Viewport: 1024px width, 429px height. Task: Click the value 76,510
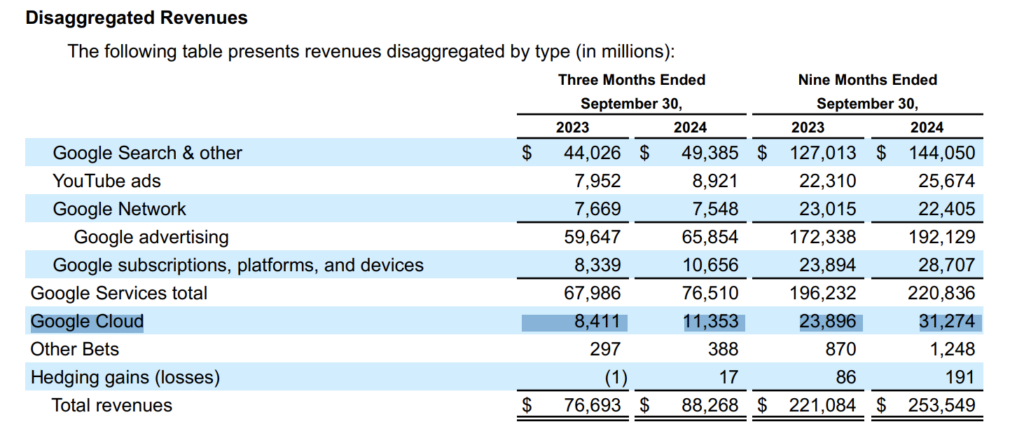tap(710, 293)
